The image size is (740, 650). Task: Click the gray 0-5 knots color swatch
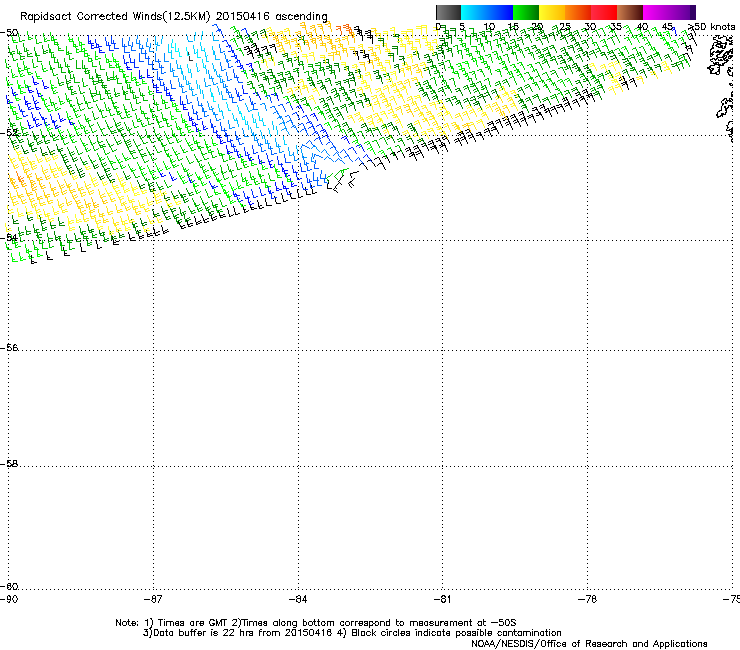click(448, 12)
